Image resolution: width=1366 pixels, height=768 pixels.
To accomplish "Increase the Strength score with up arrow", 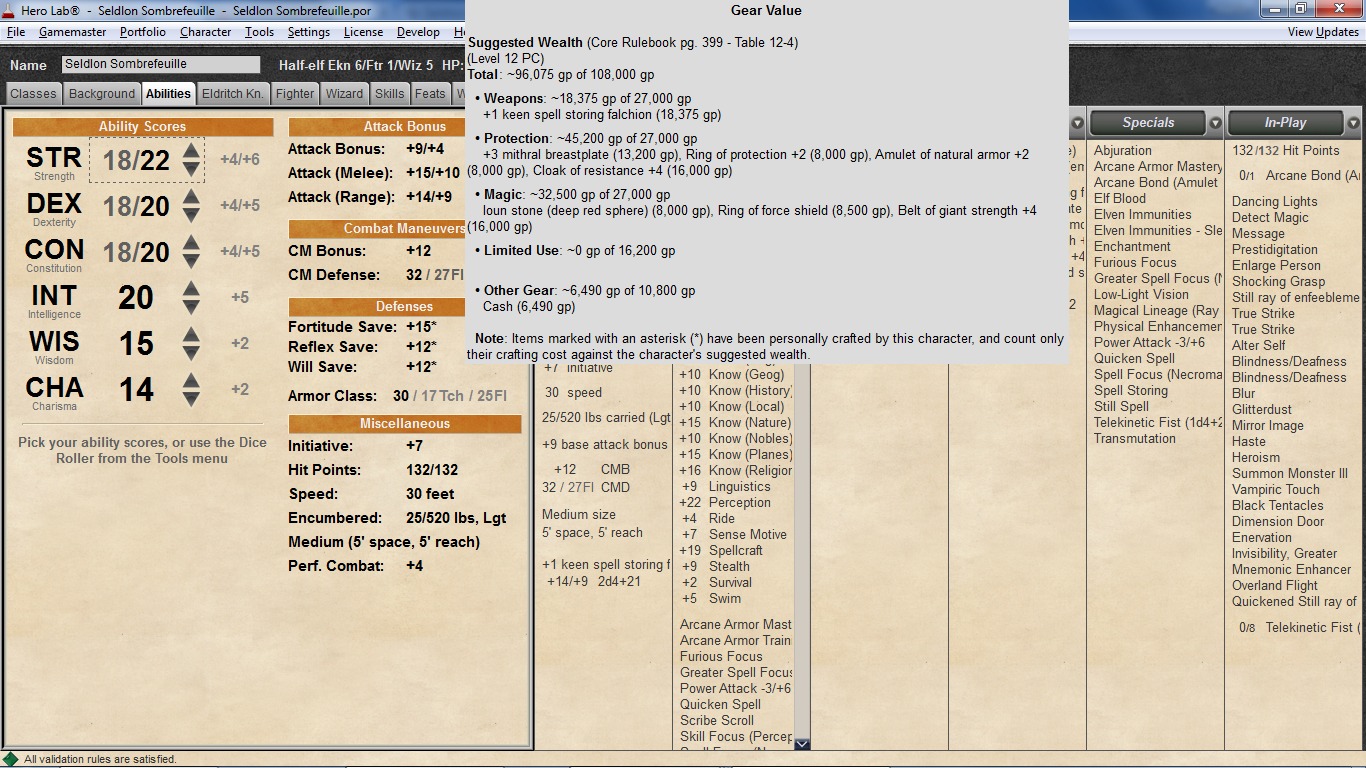I will (191, 150).
